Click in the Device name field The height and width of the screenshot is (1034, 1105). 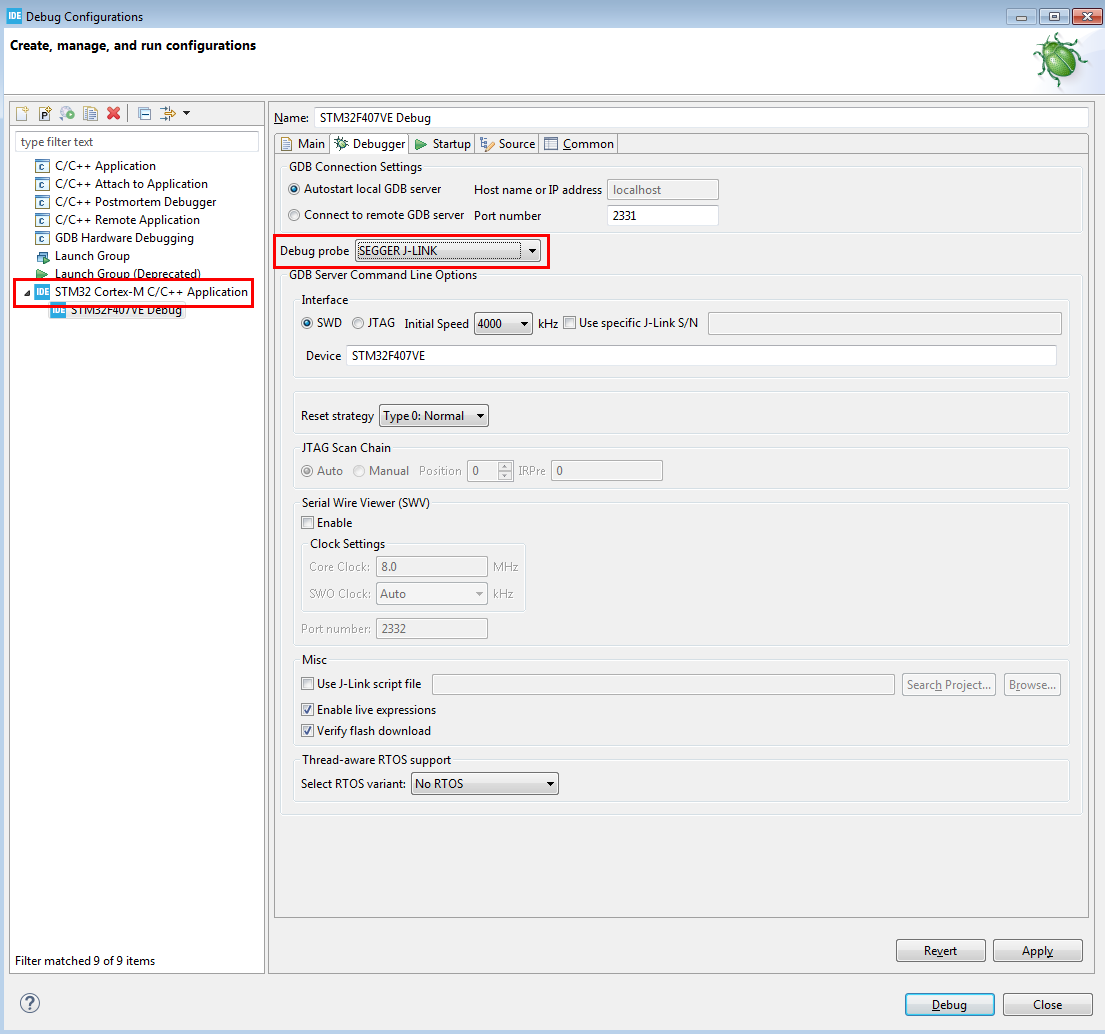click(x=700, y=356)
